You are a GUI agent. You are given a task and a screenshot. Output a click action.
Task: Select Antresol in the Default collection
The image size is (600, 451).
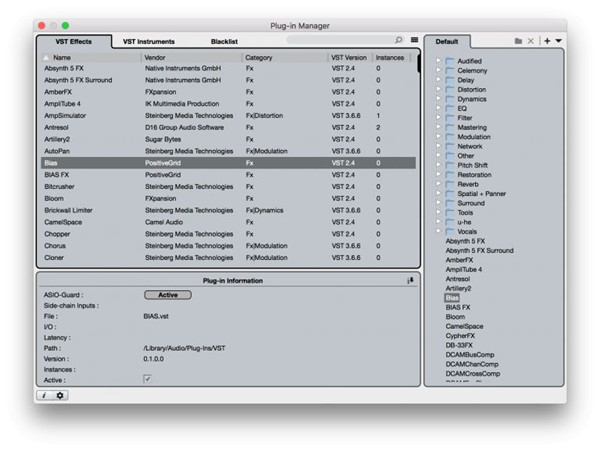point(458,279)
